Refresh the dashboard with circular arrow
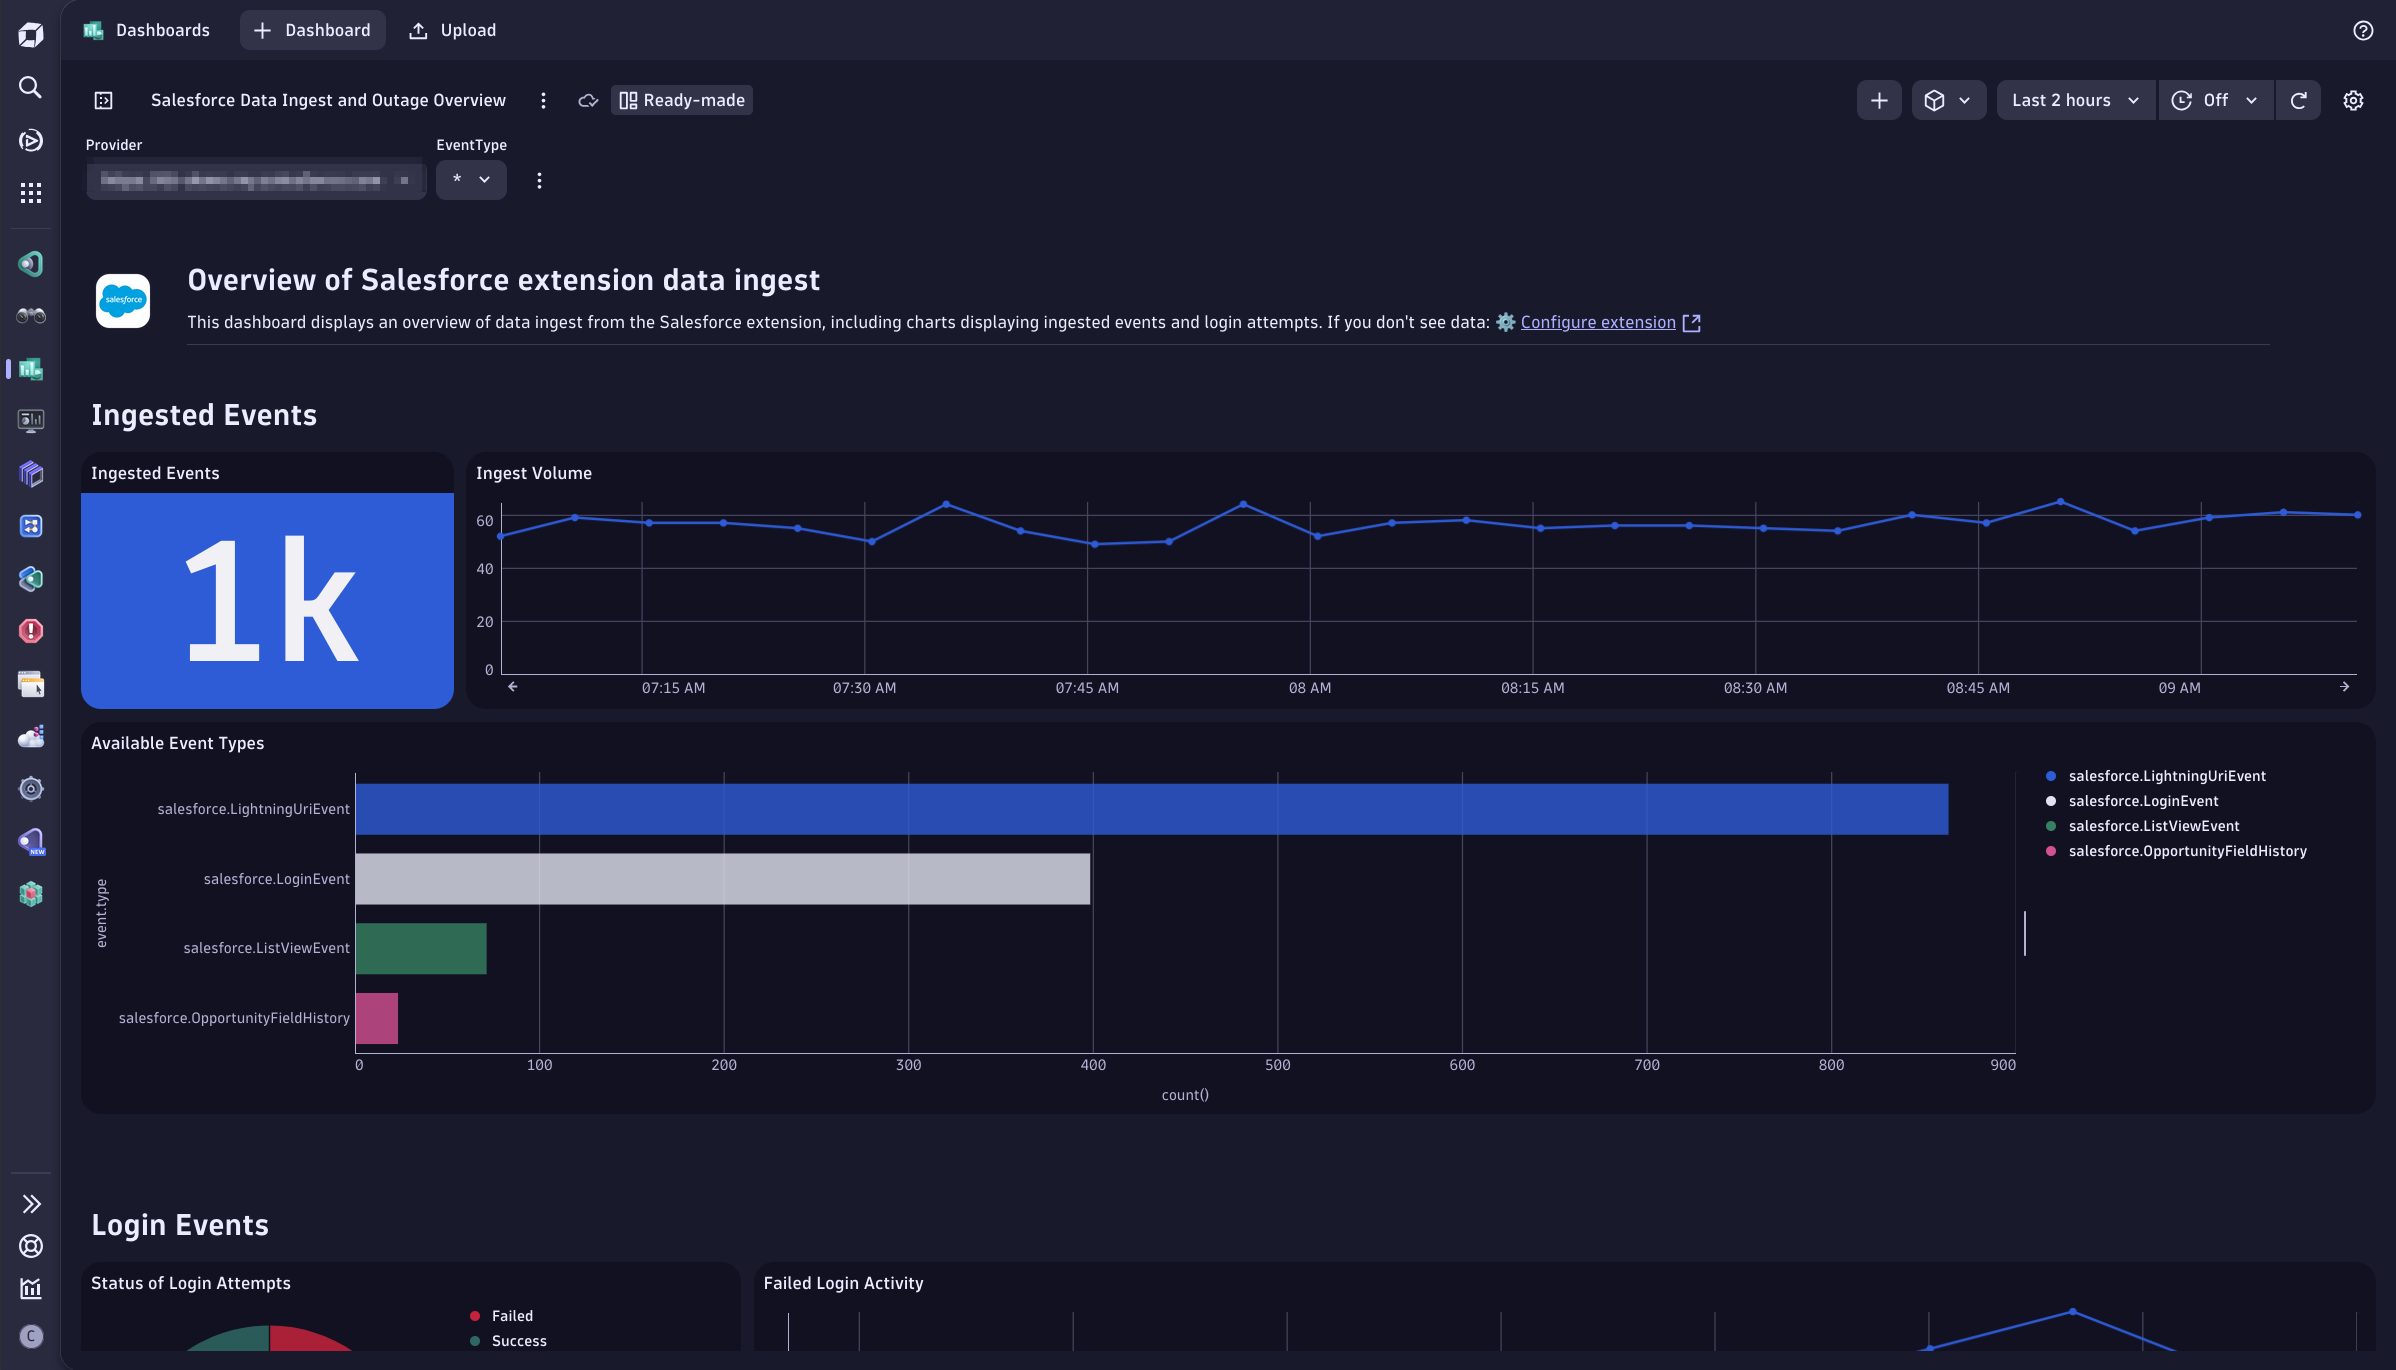2396x1370 pixels. [2298, 100]
